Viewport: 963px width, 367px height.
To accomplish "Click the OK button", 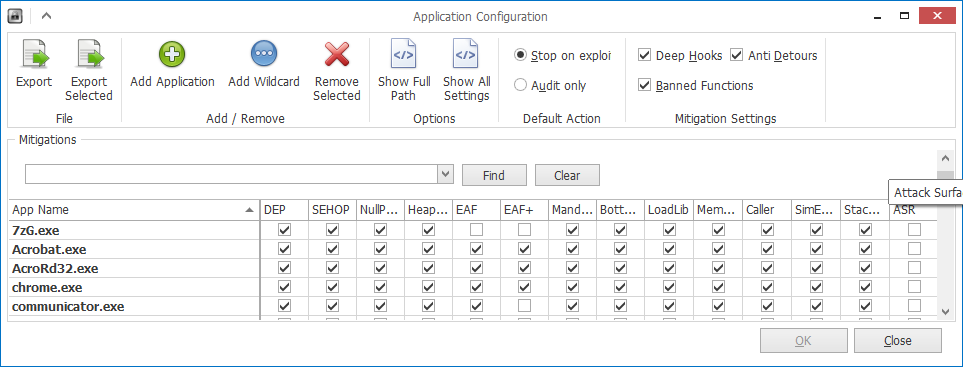I will click(803, 341).
